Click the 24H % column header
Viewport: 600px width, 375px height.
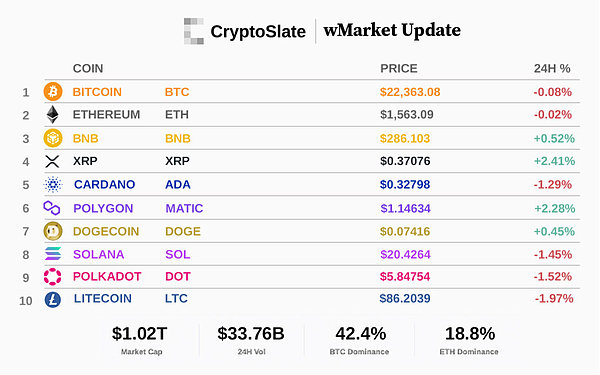[x=552, y=68]
